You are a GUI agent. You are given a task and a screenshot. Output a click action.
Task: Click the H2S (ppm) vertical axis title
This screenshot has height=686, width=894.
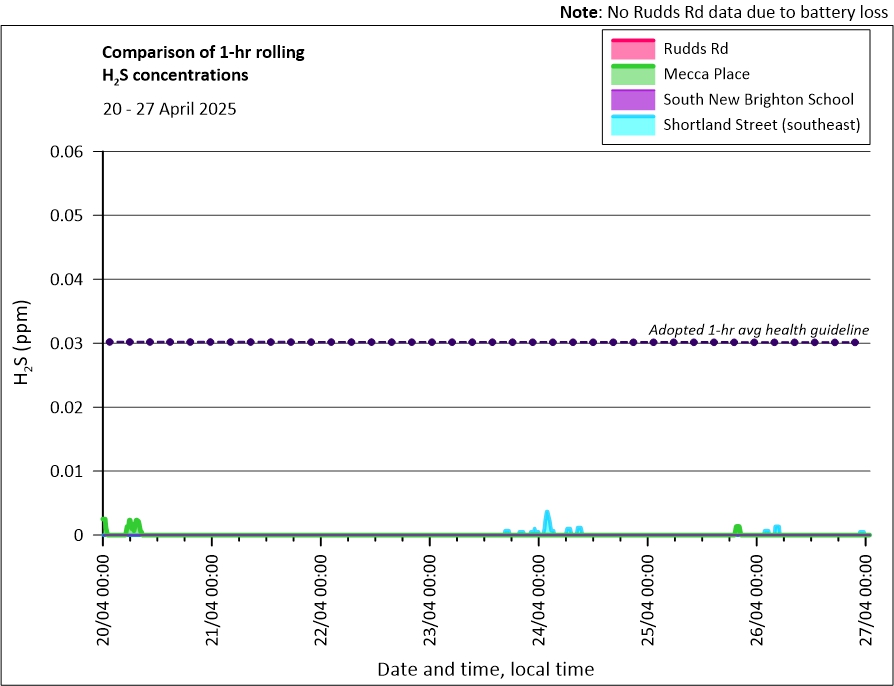click(x=22, y=343)
